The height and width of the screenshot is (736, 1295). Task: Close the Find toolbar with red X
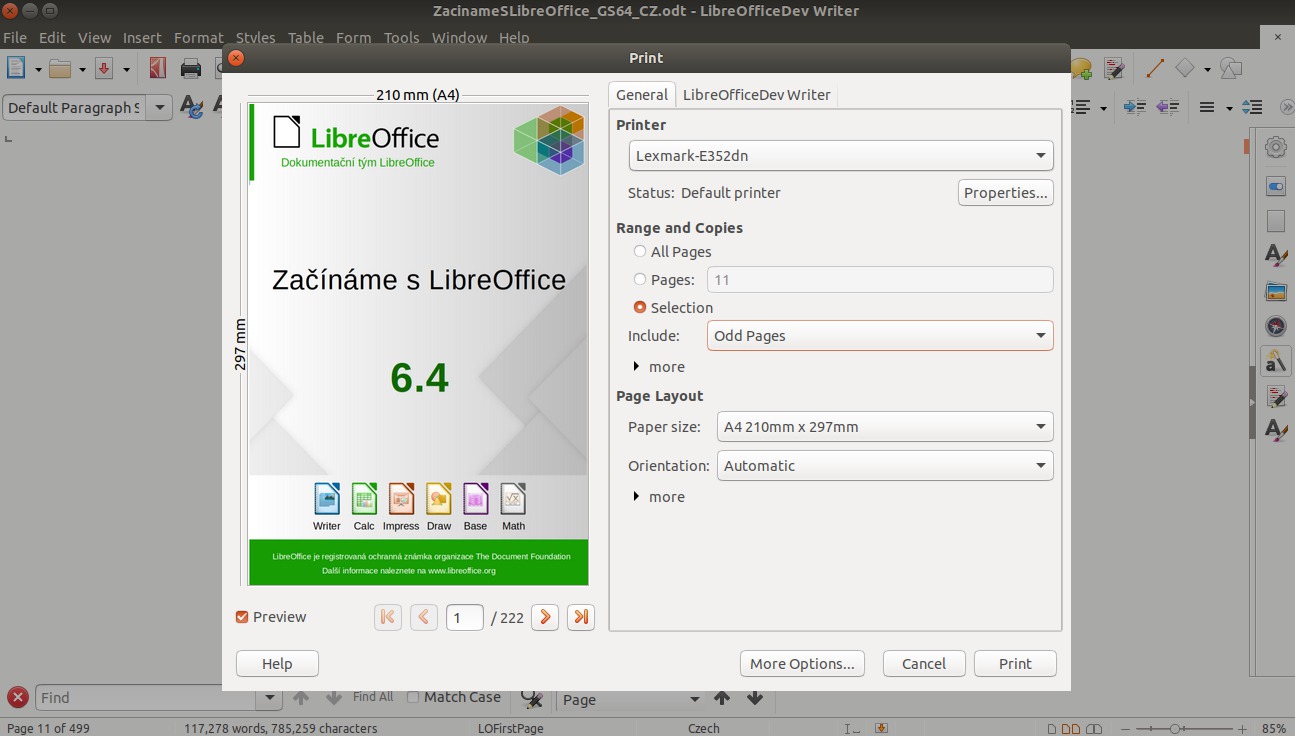coord(17,697)
